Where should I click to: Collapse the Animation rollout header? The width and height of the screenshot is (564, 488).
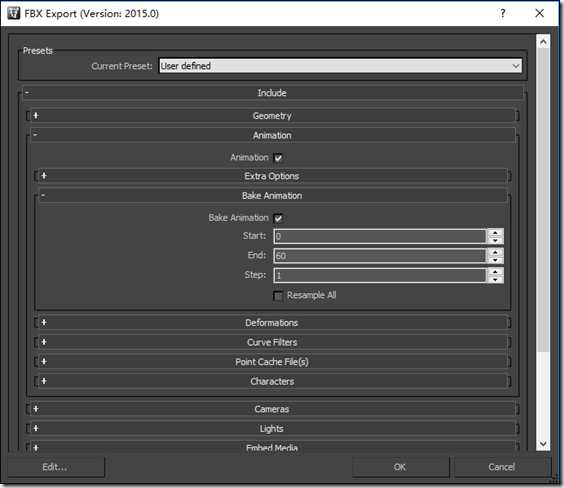click(273, 135)
